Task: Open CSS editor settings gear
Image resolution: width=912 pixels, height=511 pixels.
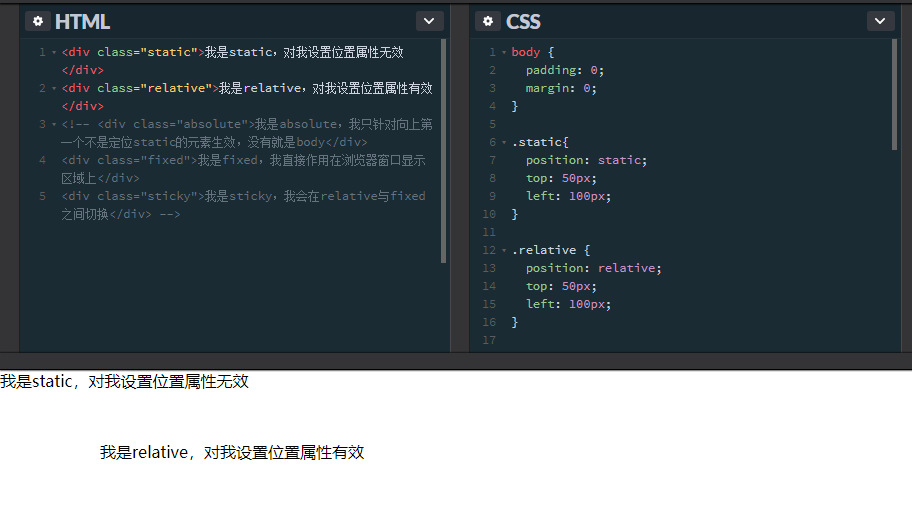Action: (x=488, y=22)
